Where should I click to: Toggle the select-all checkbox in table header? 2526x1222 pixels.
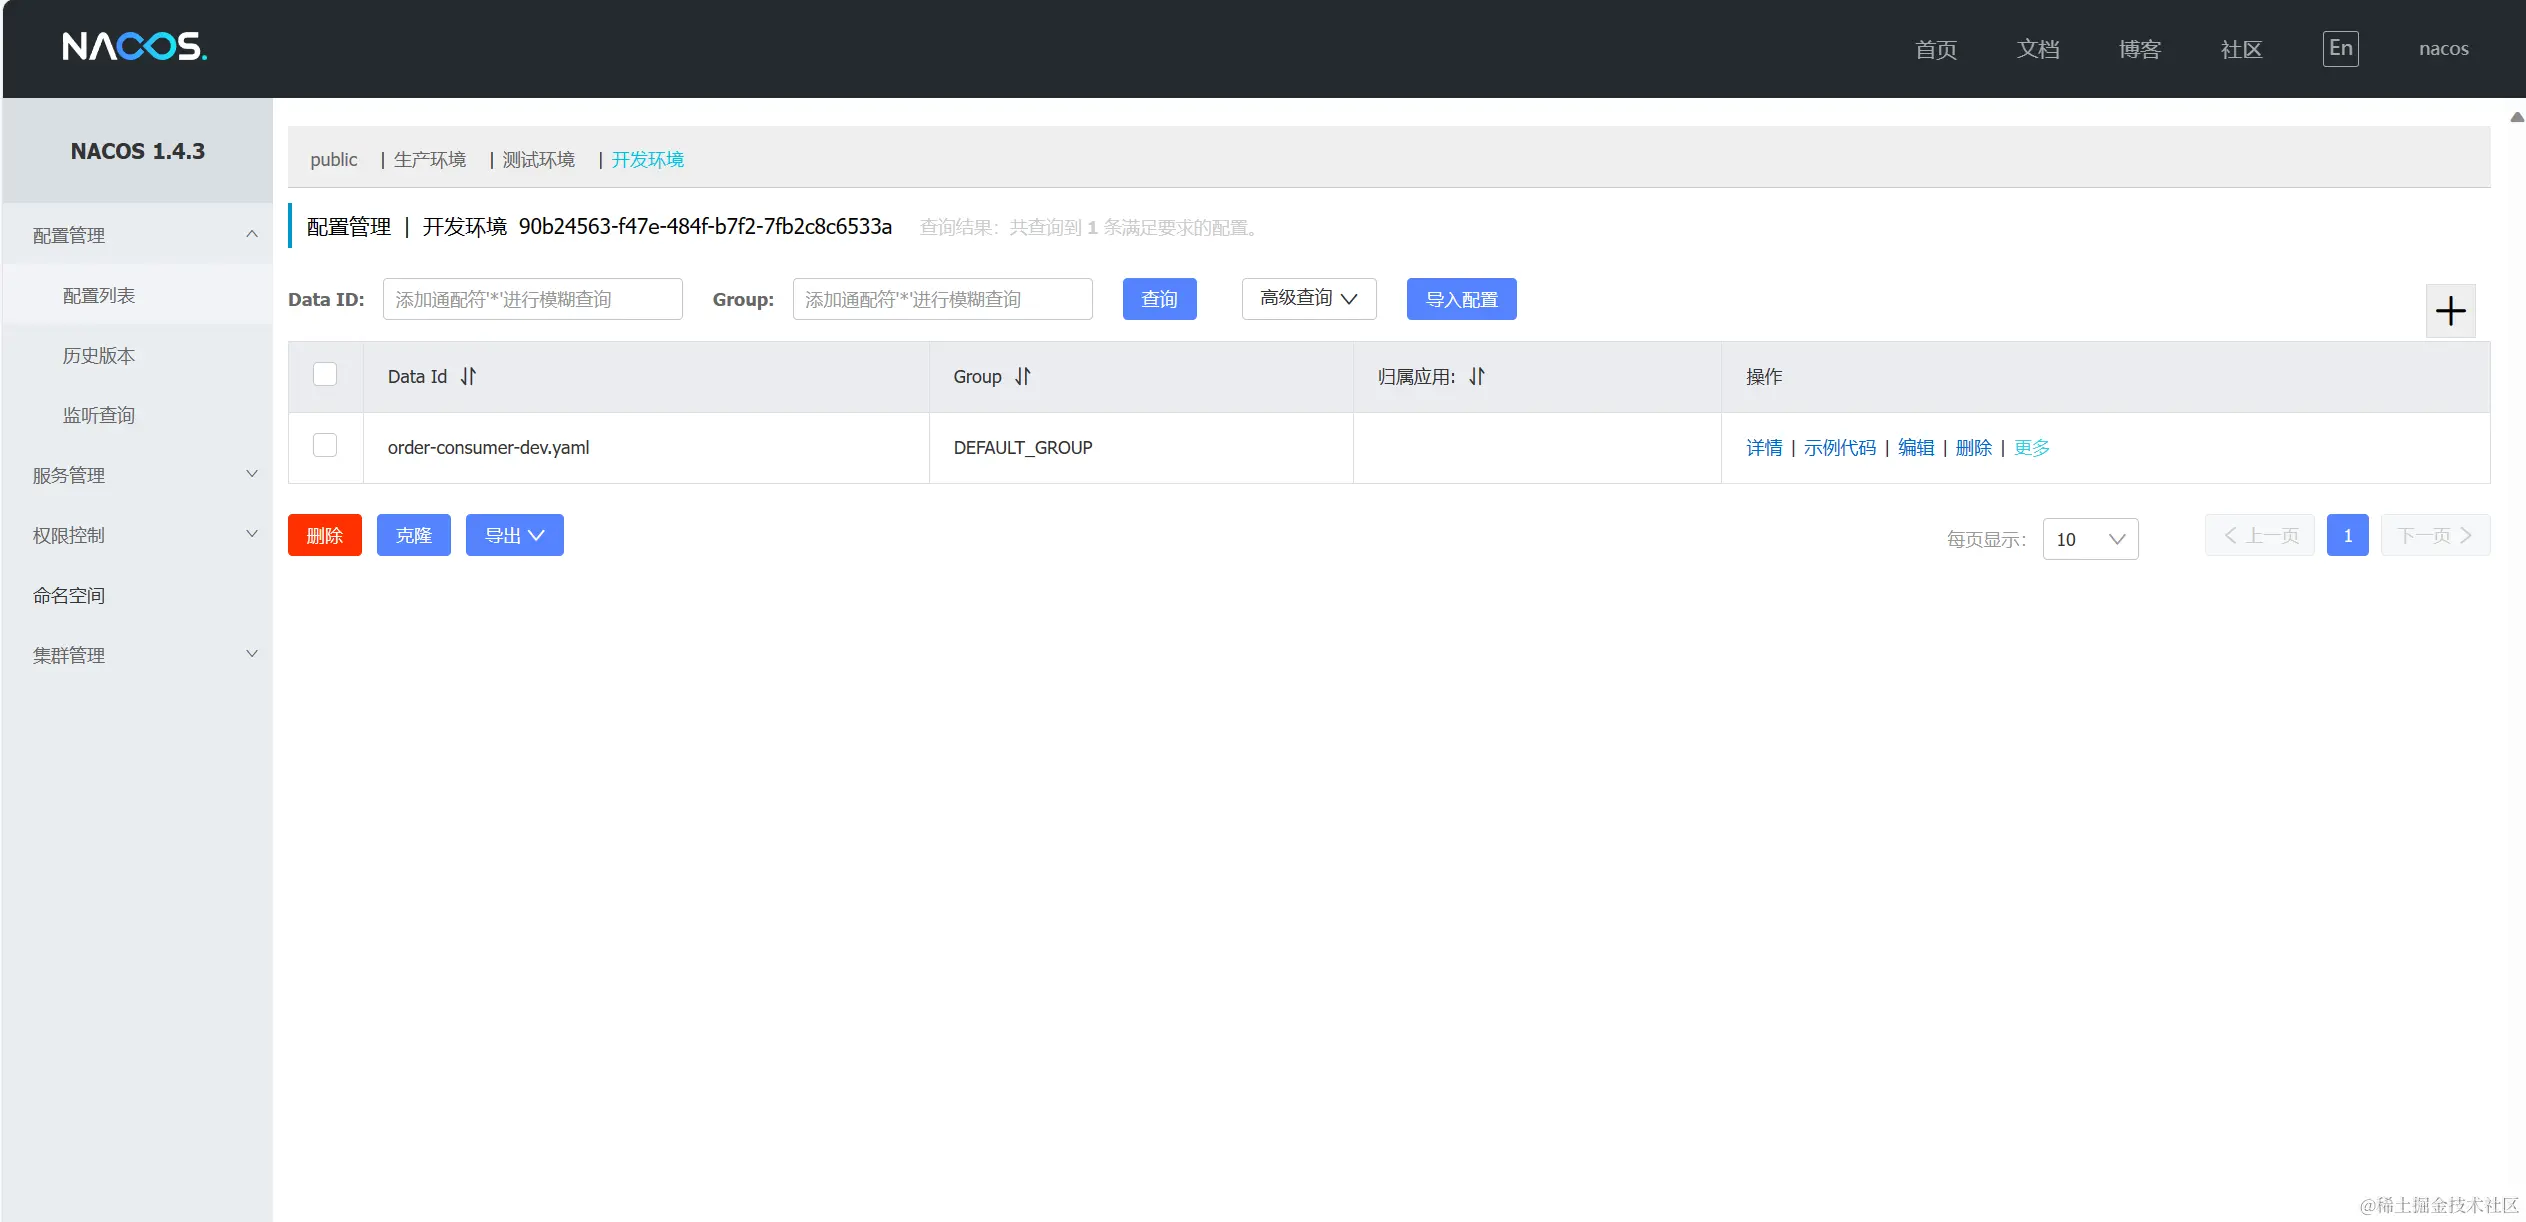pyautogui.click(x=325, y=374)
